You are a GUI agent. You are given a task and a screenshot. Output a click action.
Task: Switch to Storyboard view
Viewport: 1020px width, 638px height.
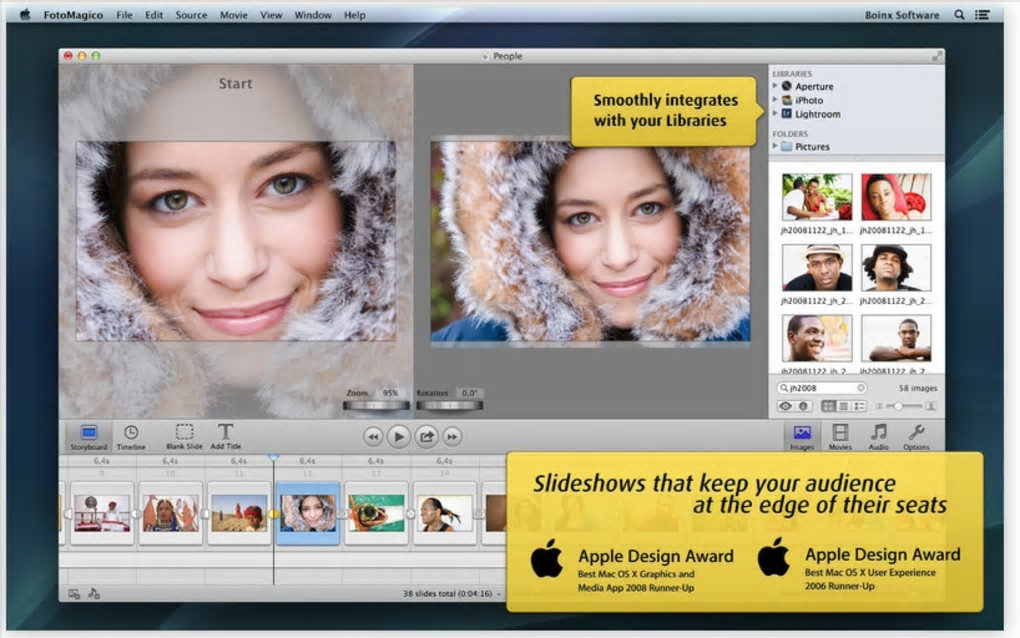point(88,437)
